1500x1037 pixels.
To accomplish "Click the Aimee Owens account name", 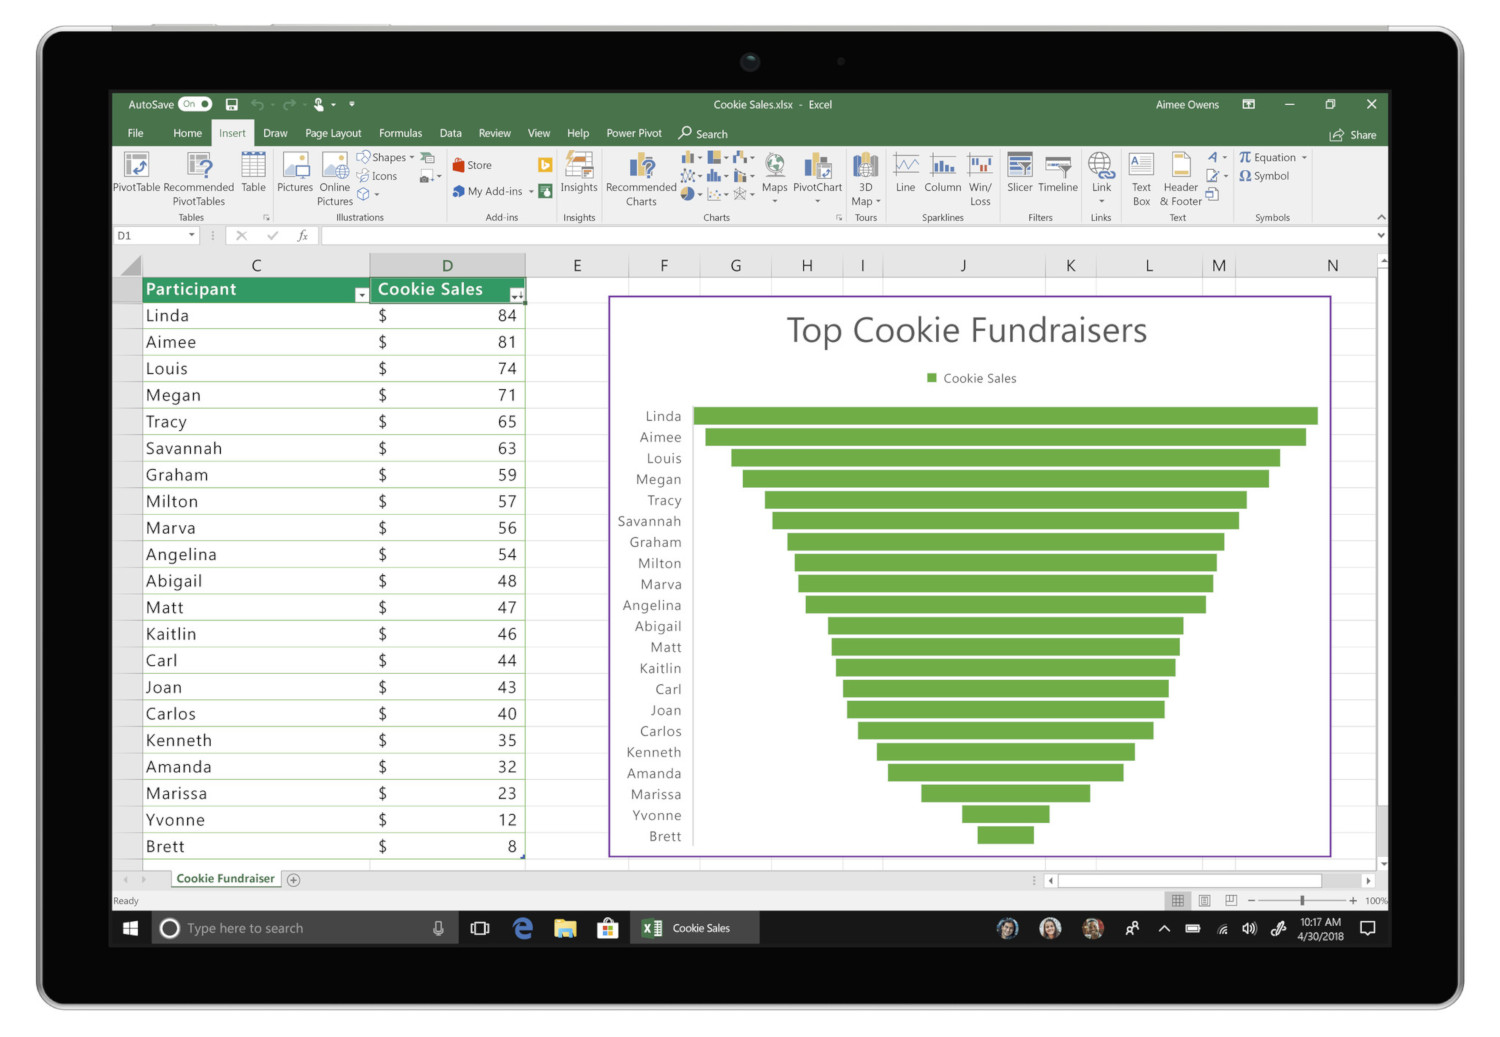I will (x=1187, y=104).
